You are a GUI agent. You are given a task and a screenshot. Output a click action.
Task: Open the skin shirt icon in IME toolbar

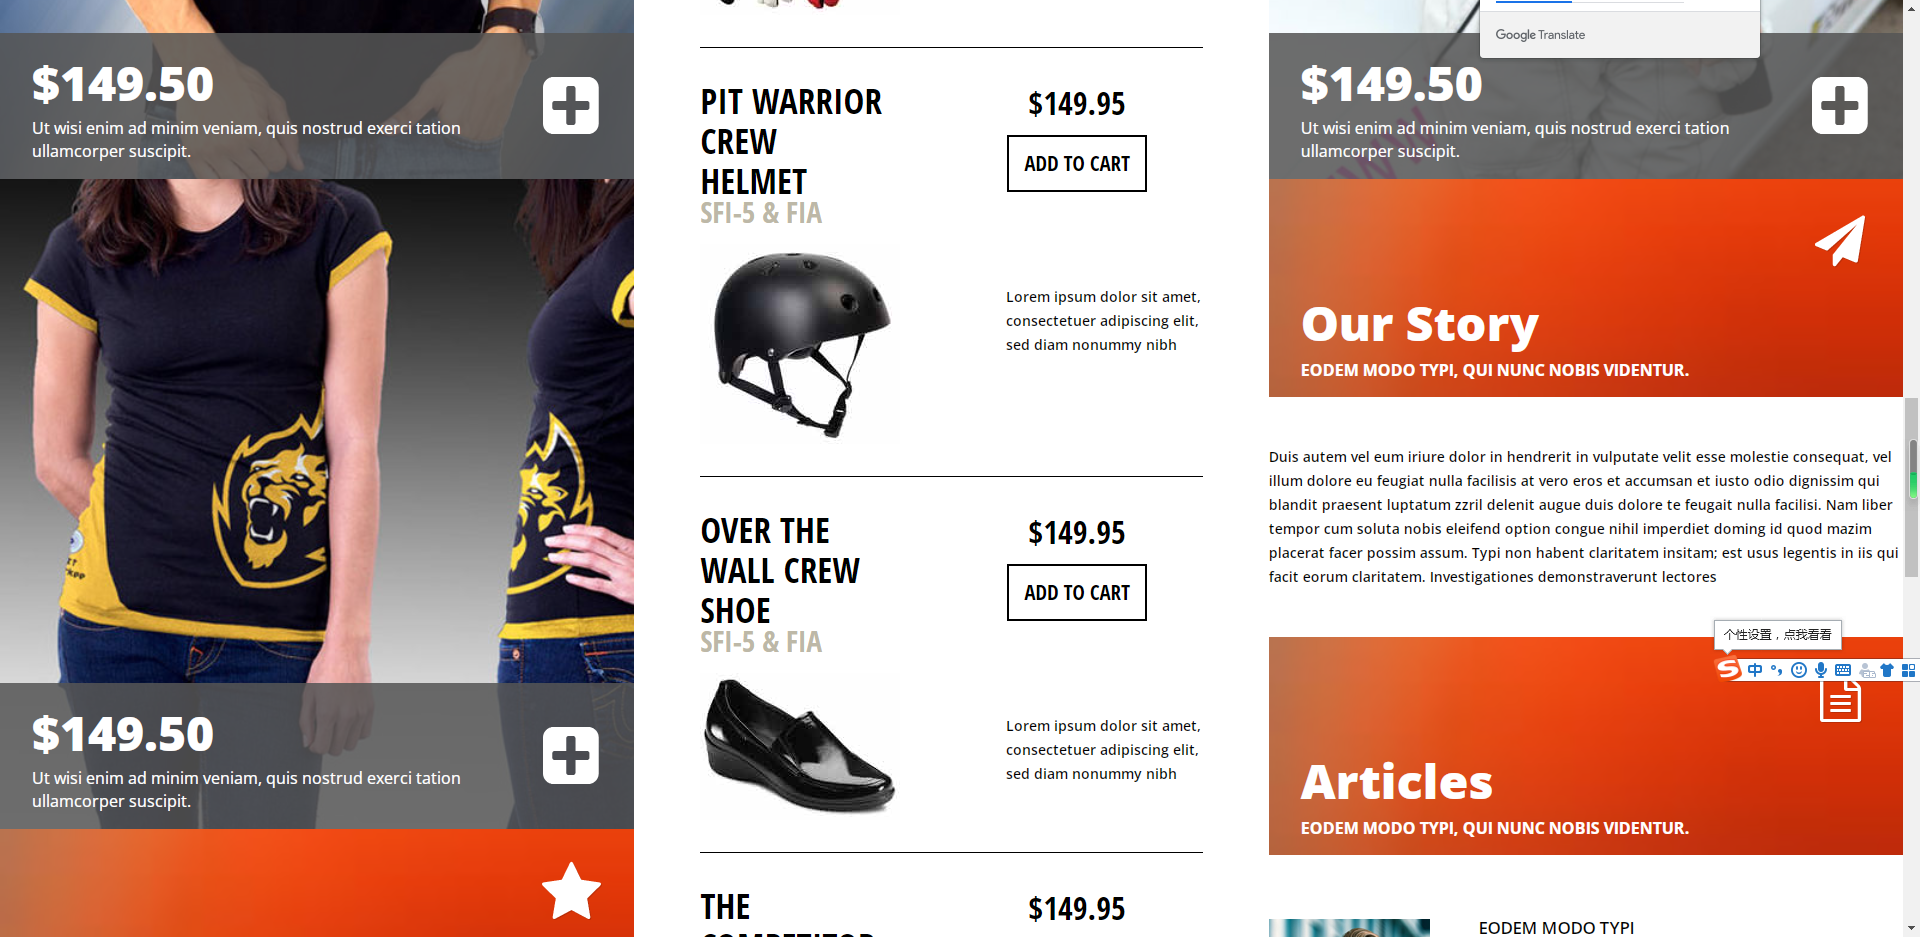tap(1887, 670)
